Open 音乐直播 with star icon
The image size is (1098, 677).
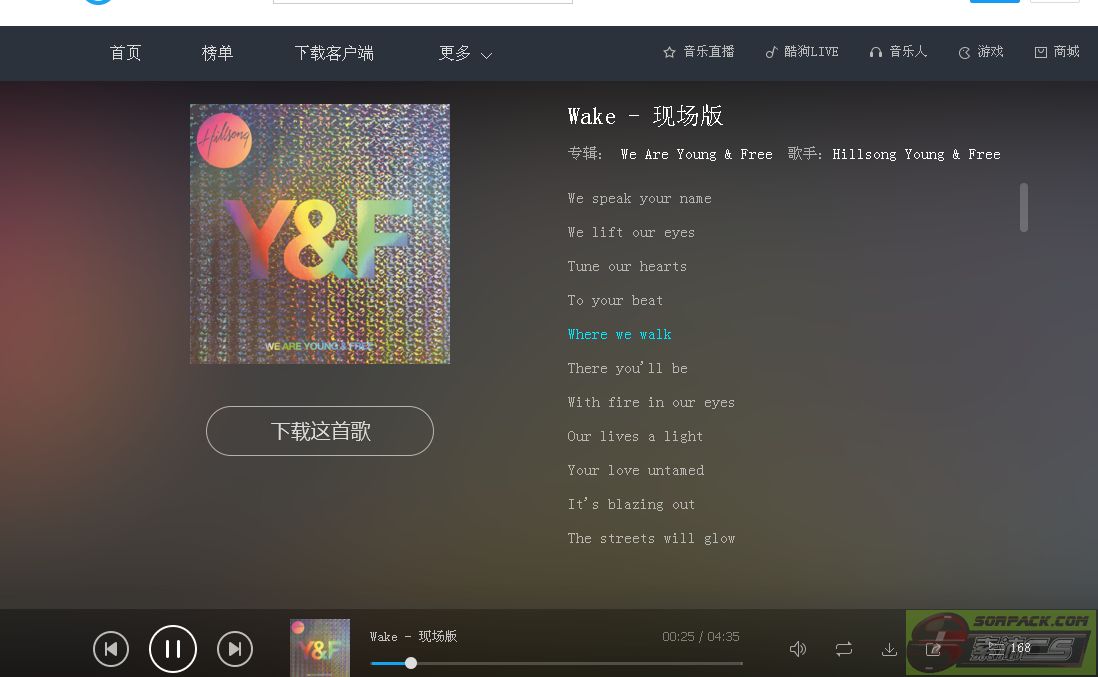698,52
